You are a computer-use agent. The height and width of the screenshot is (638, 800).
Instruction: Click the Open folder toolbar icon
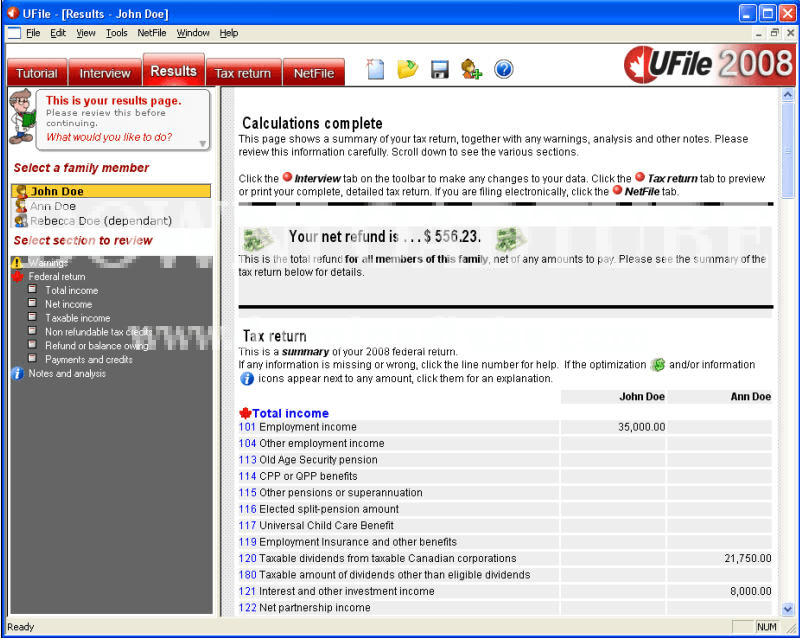[x=407, y=69]
